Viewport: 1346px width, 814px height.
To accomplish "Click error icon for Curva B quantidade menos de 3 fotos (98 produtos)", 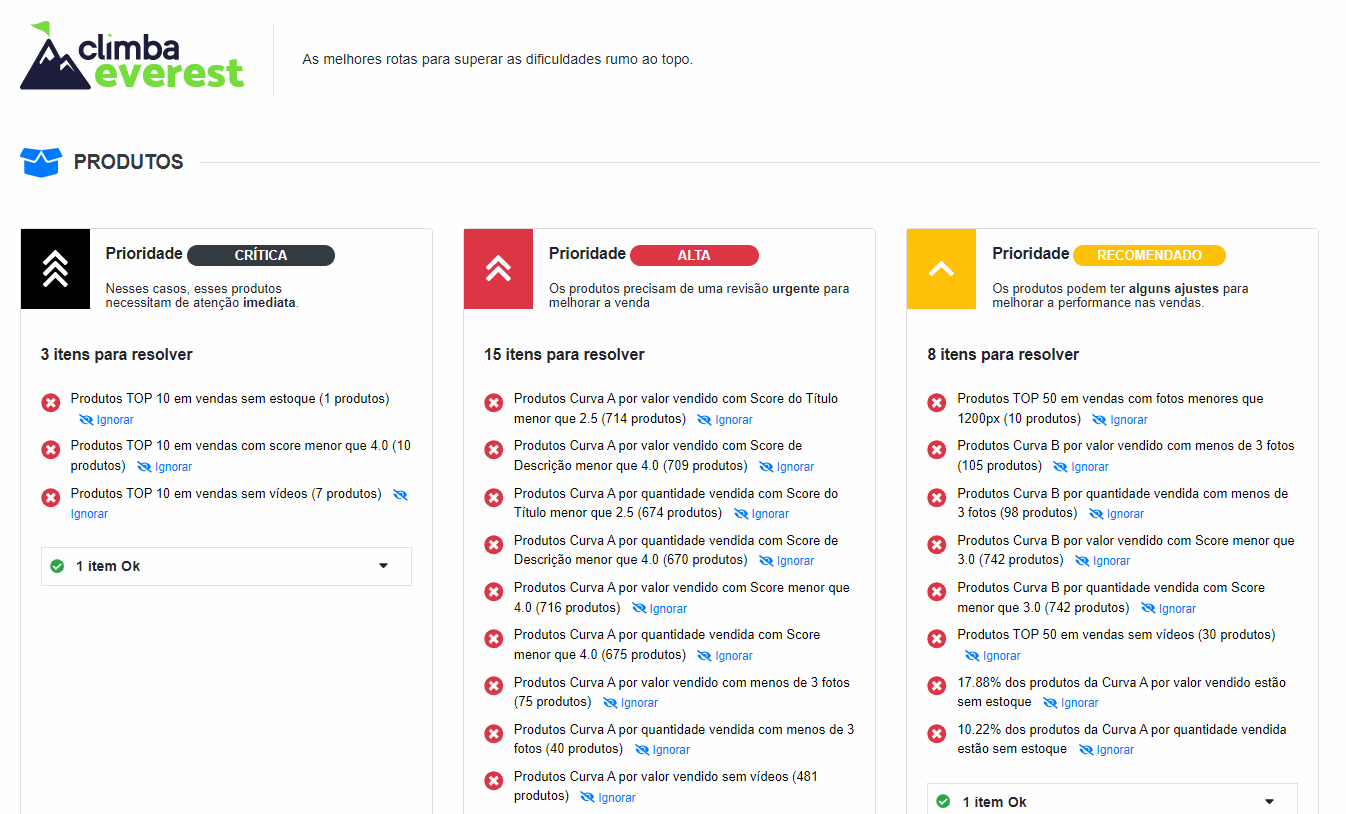I will 936,497.
